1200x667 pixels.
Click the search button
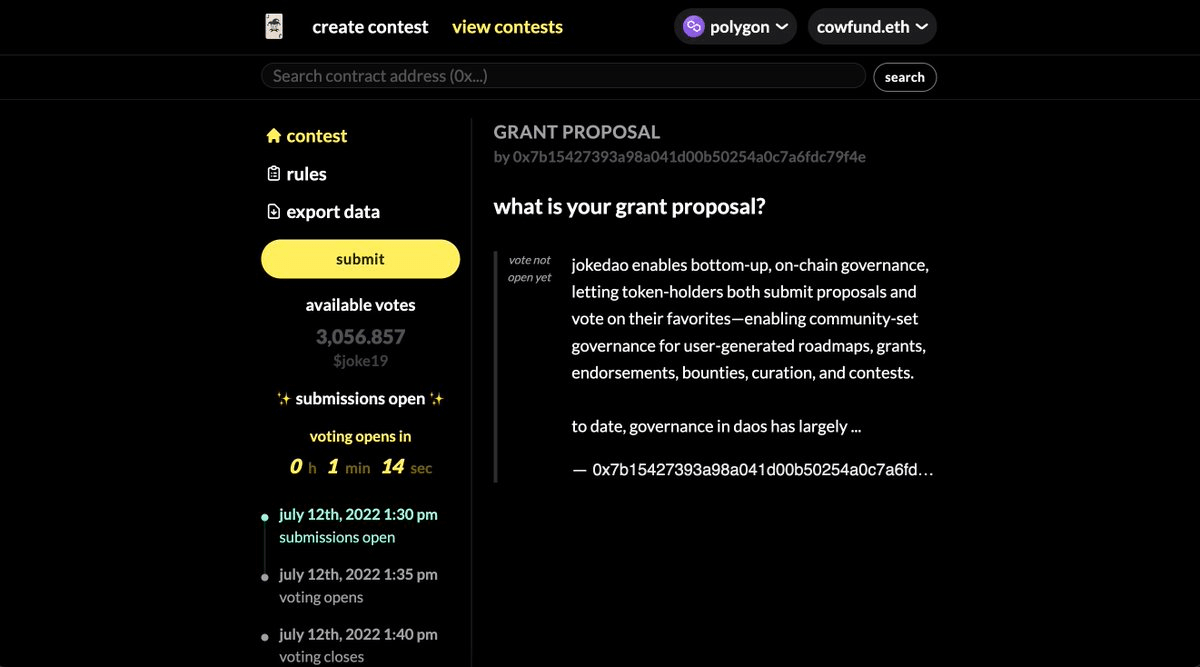[905, 77]
